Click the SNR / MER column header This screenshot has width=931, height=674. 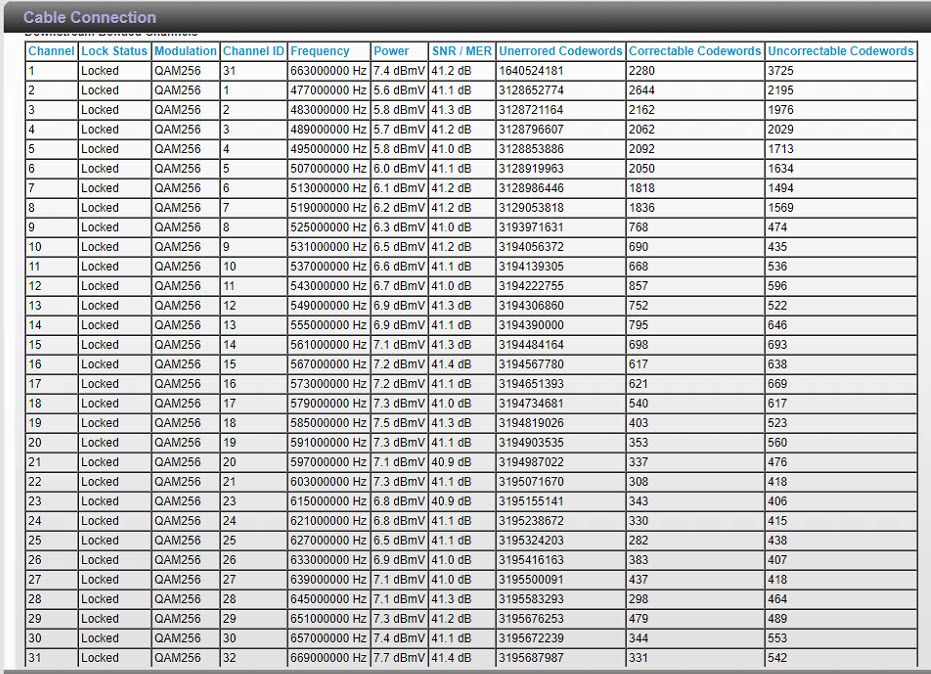tap(462, 51)
